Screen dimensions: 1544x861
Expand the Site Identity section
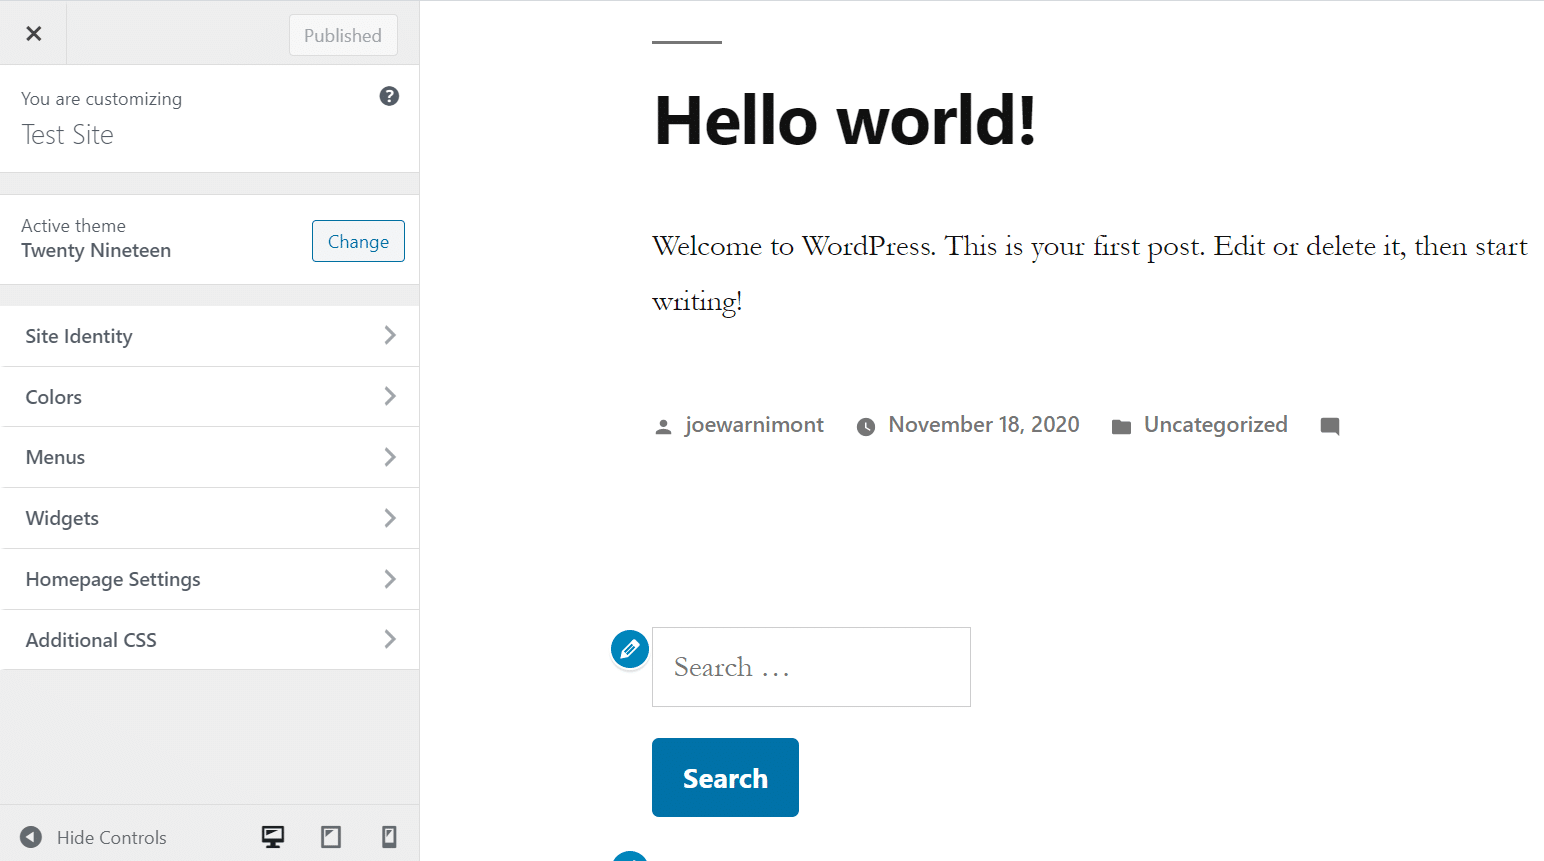(x=210, y=336)
